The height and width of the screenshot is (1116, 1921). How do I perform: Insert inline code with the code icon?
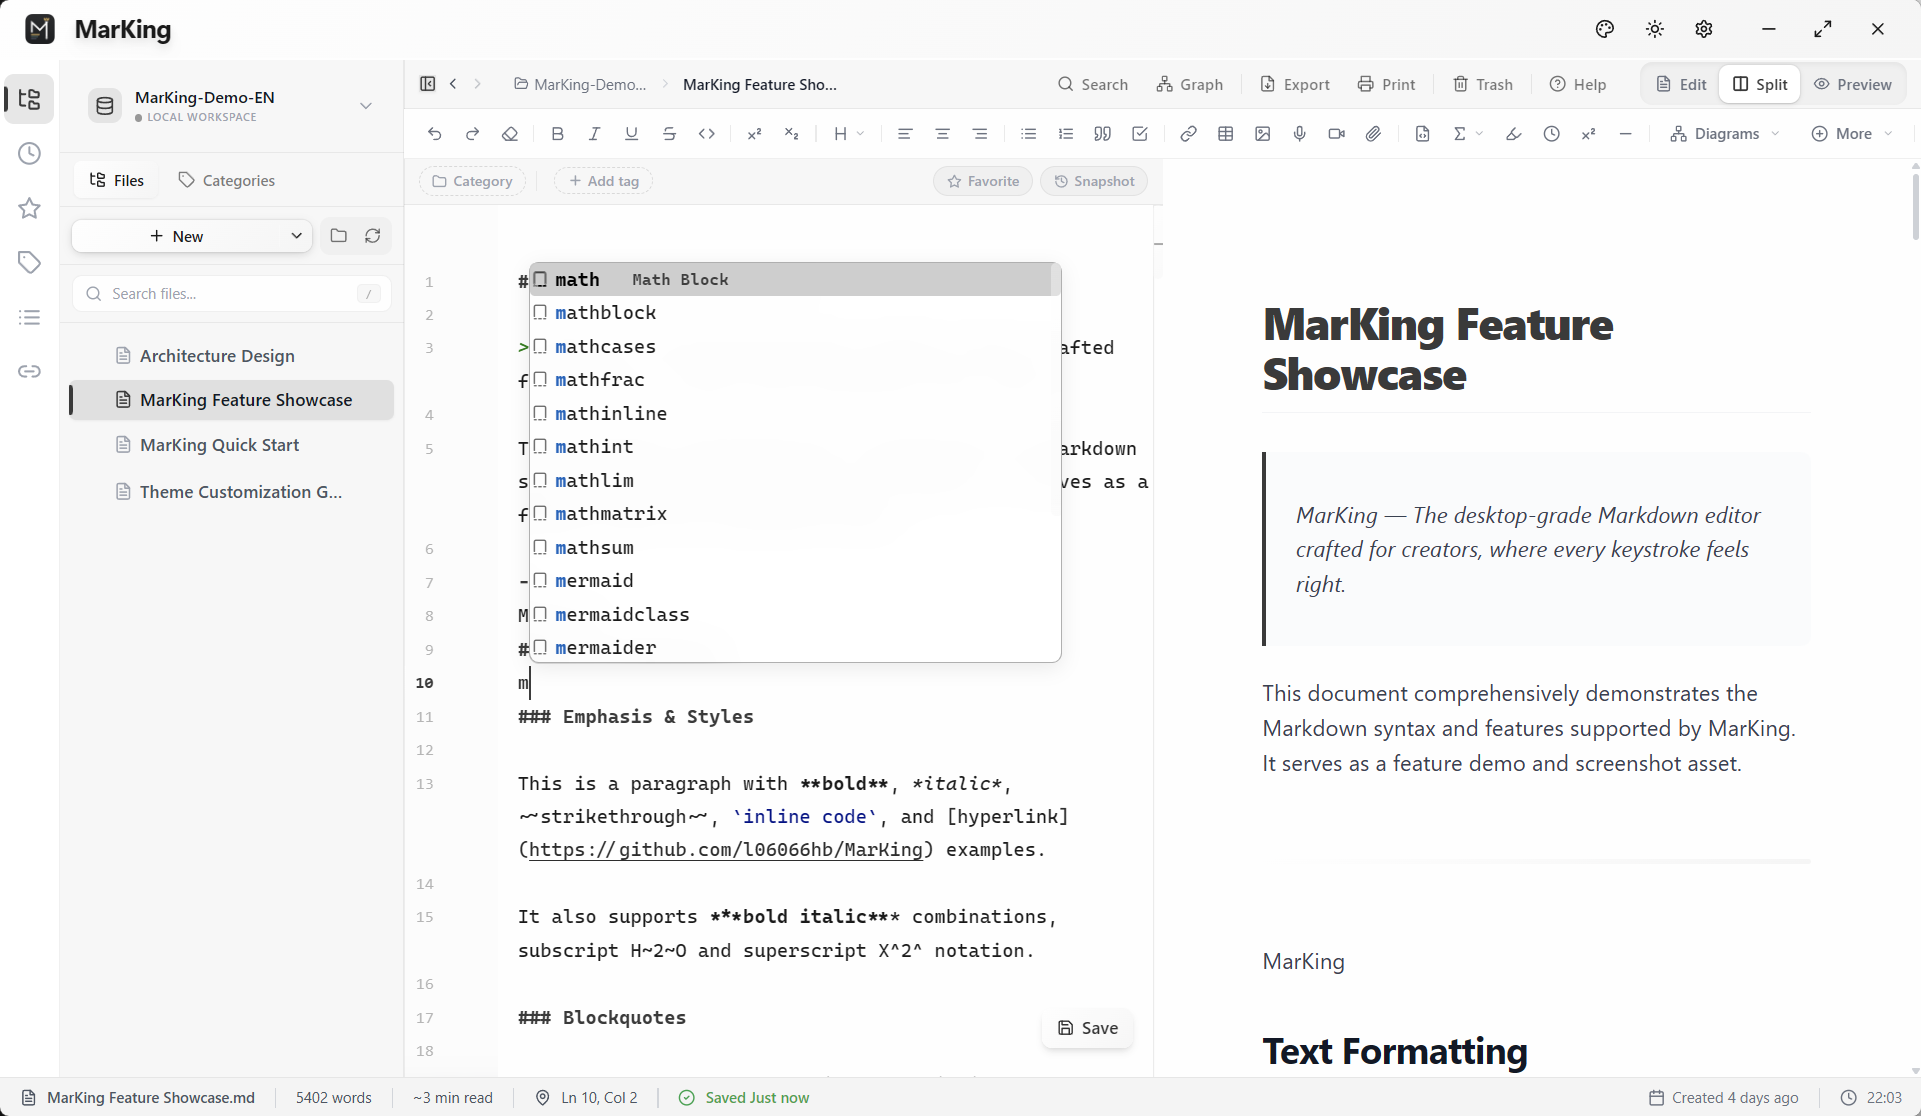[x=707, y=134]
